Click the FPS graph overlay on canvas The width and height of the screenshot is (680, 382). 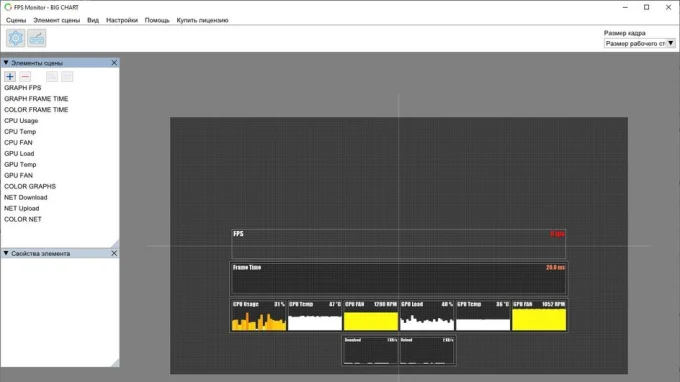[x=398, y=244]
